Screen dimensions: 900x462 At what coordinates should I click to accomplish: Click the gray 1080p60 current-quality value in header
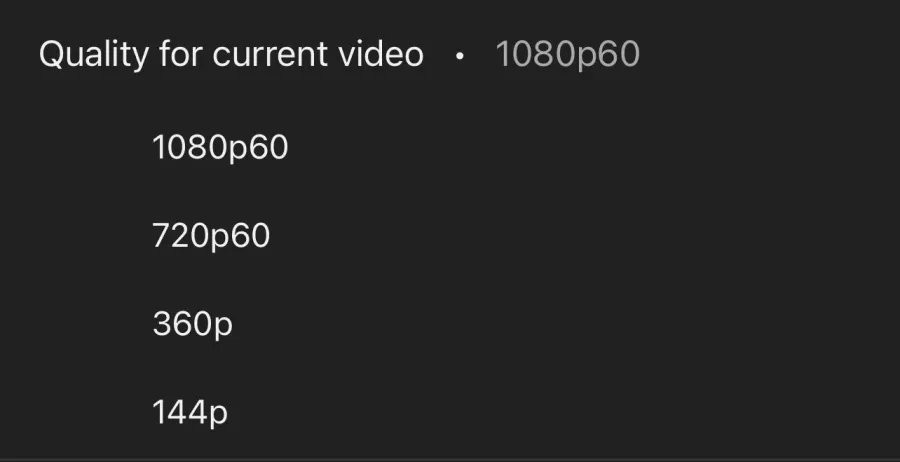[x=567, y=55]
